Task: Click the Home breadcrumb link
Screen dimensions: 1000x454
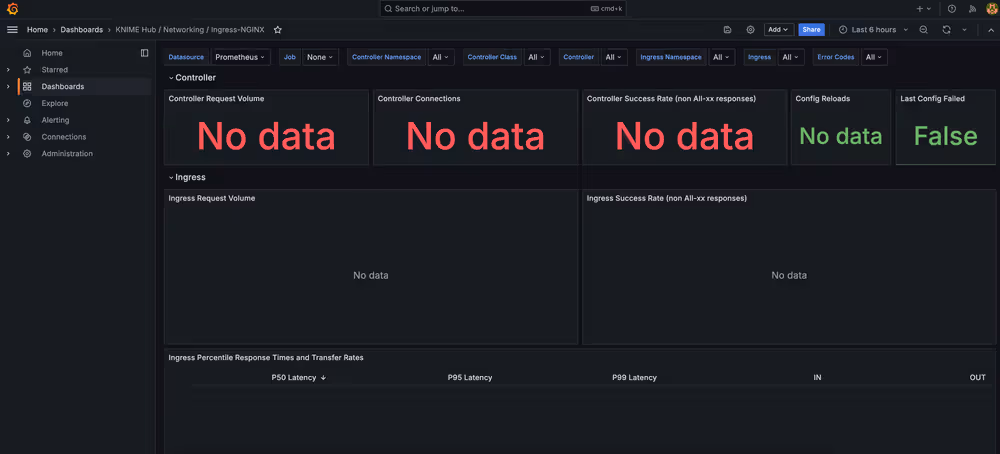Action: (37, 30)
